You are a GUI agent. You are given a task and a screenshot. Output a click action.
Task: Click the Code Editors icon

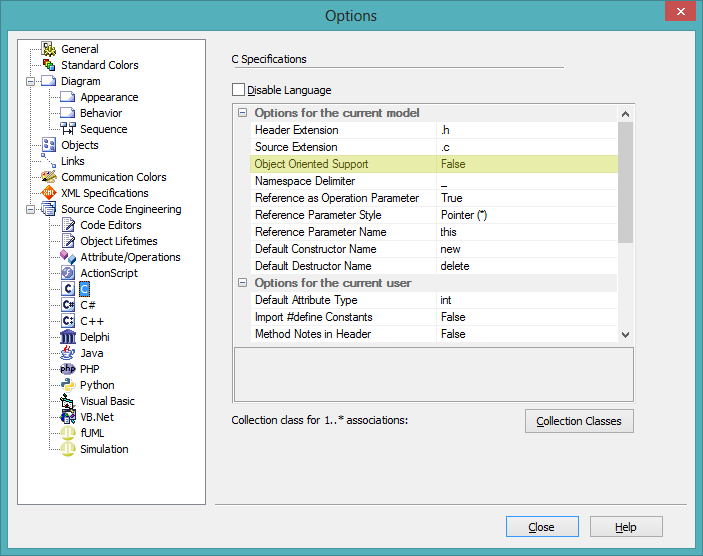(x=68, y=225)
